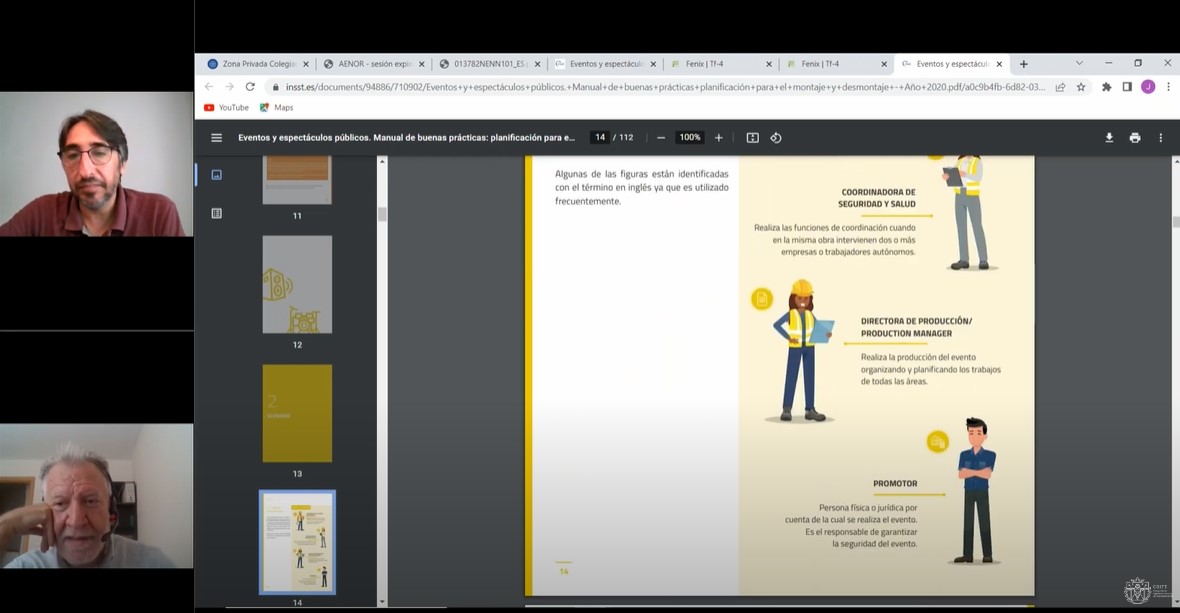Toggle the PDF sidebar menu icon

[217, 138]
